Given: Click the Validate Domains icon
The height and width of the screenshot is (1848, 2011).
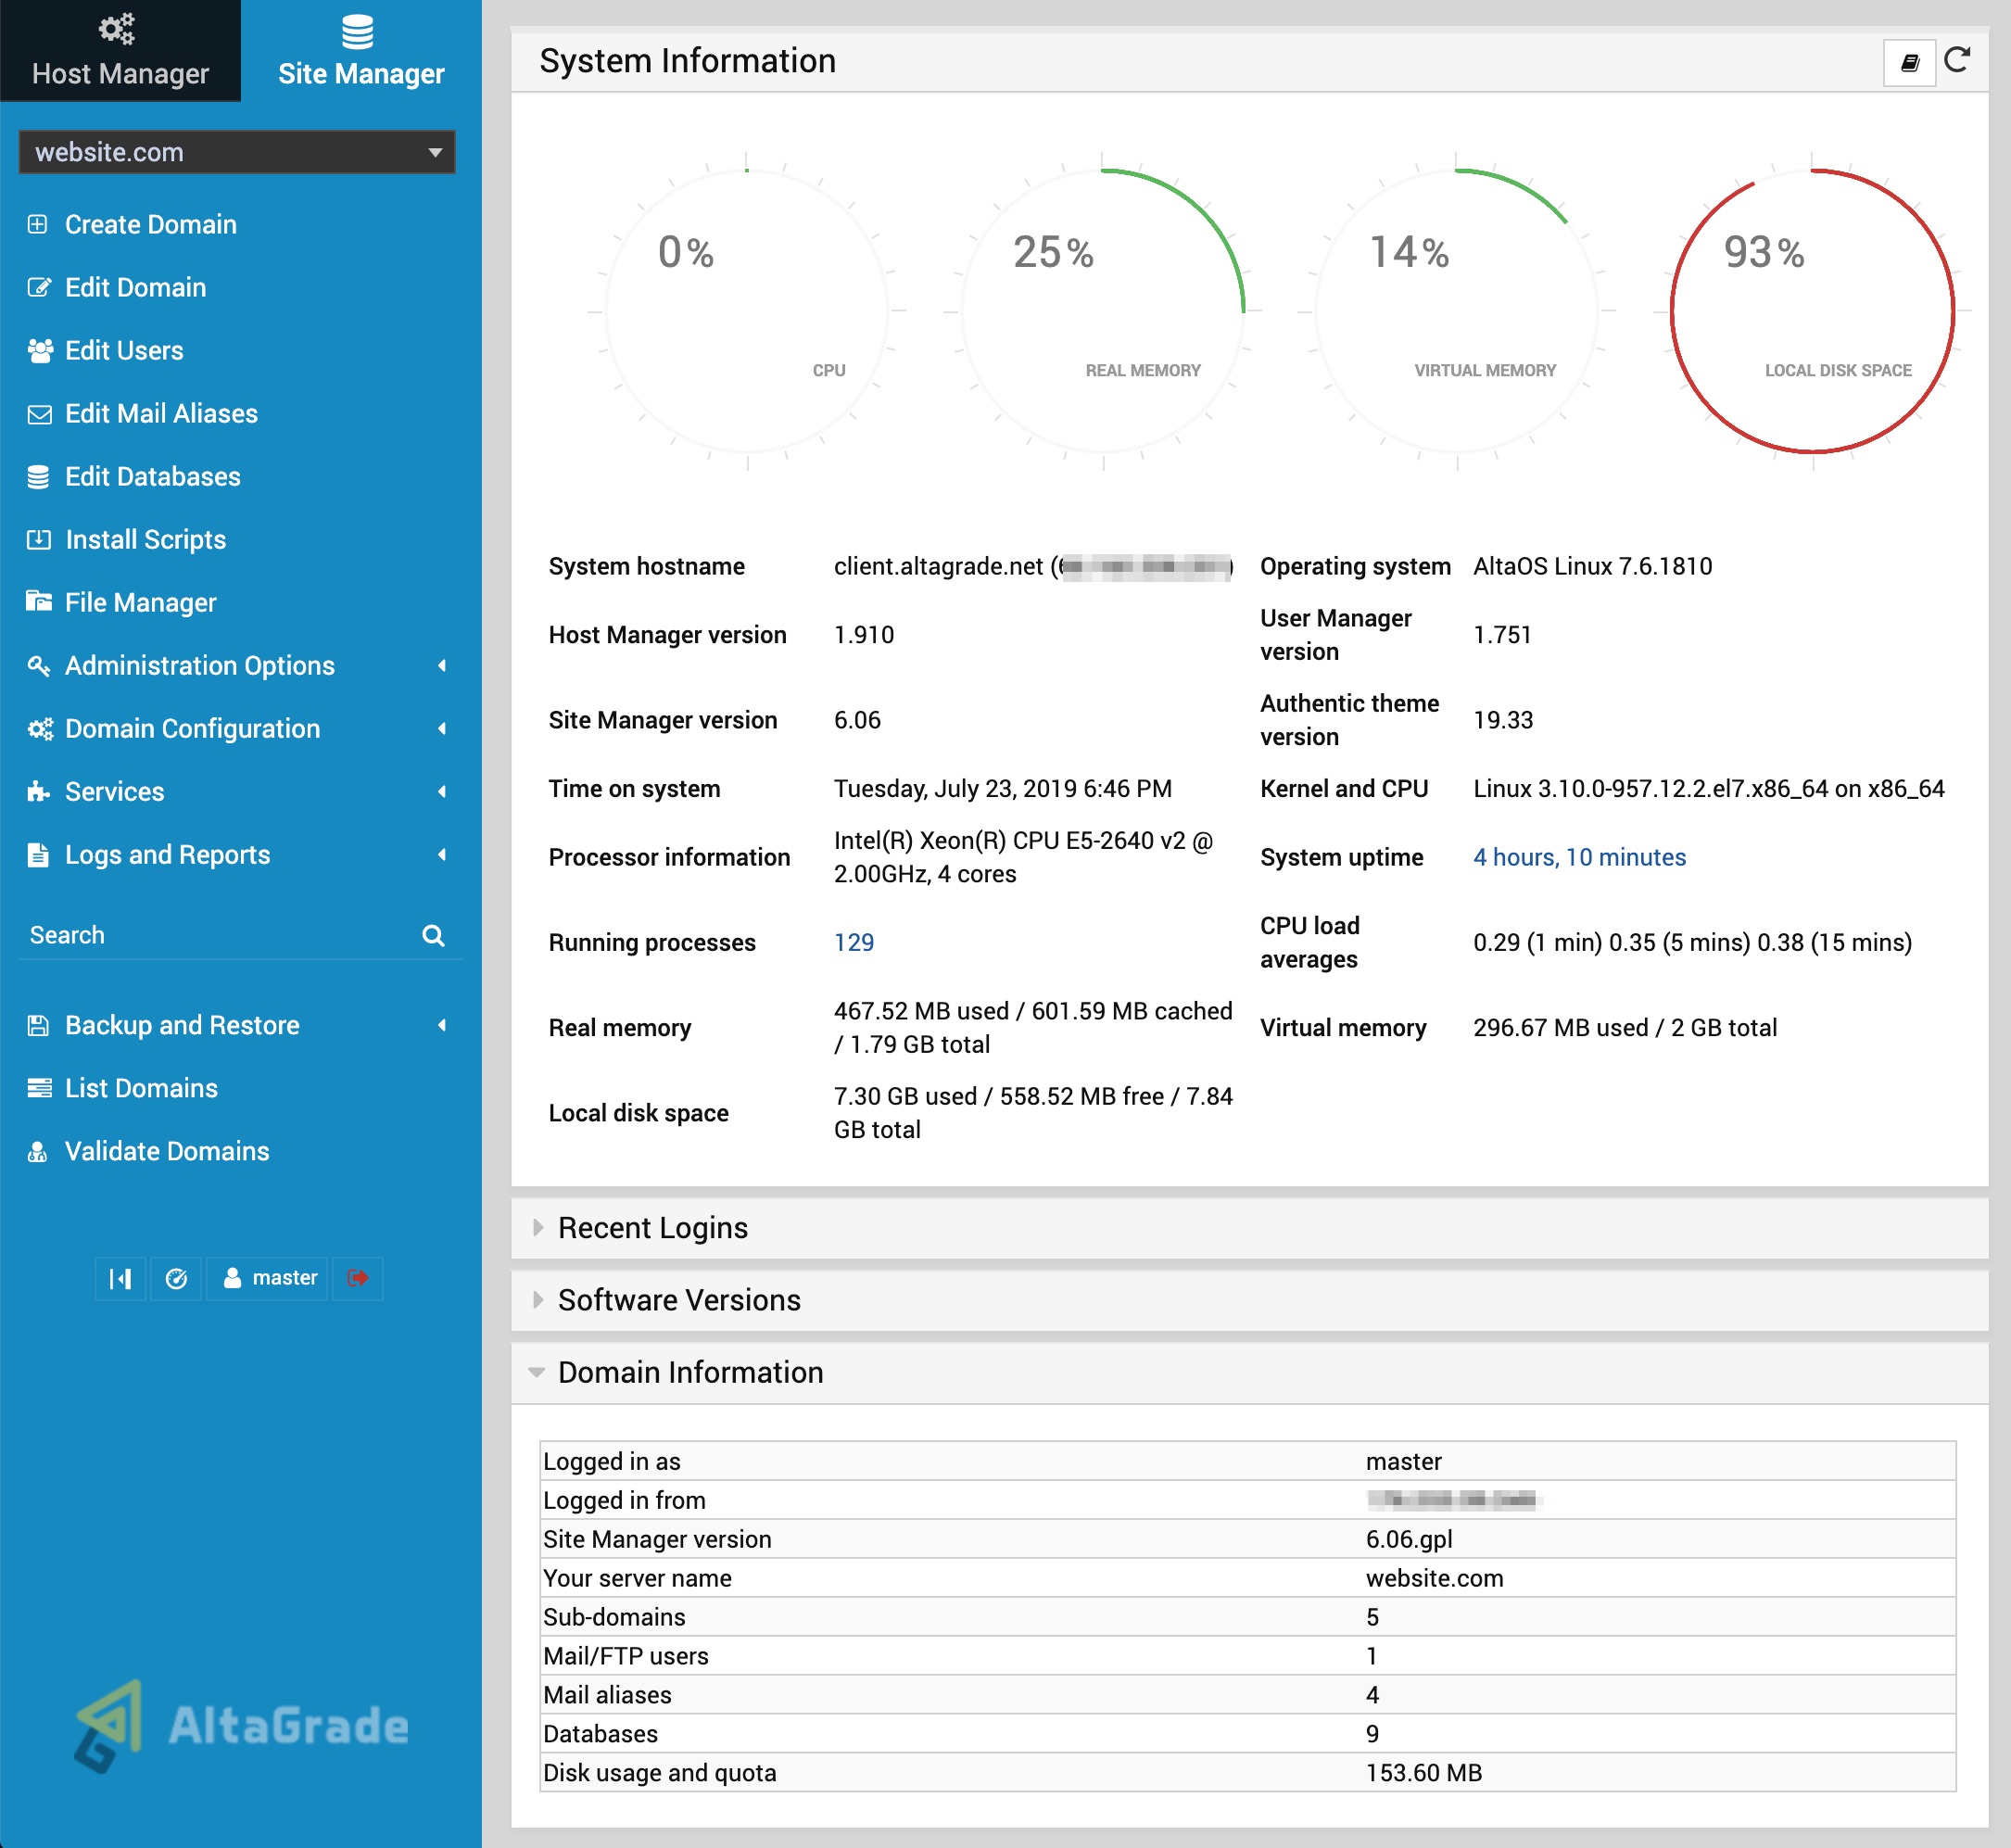Looking at the screenshot, I should click(x=37, y=1151).
